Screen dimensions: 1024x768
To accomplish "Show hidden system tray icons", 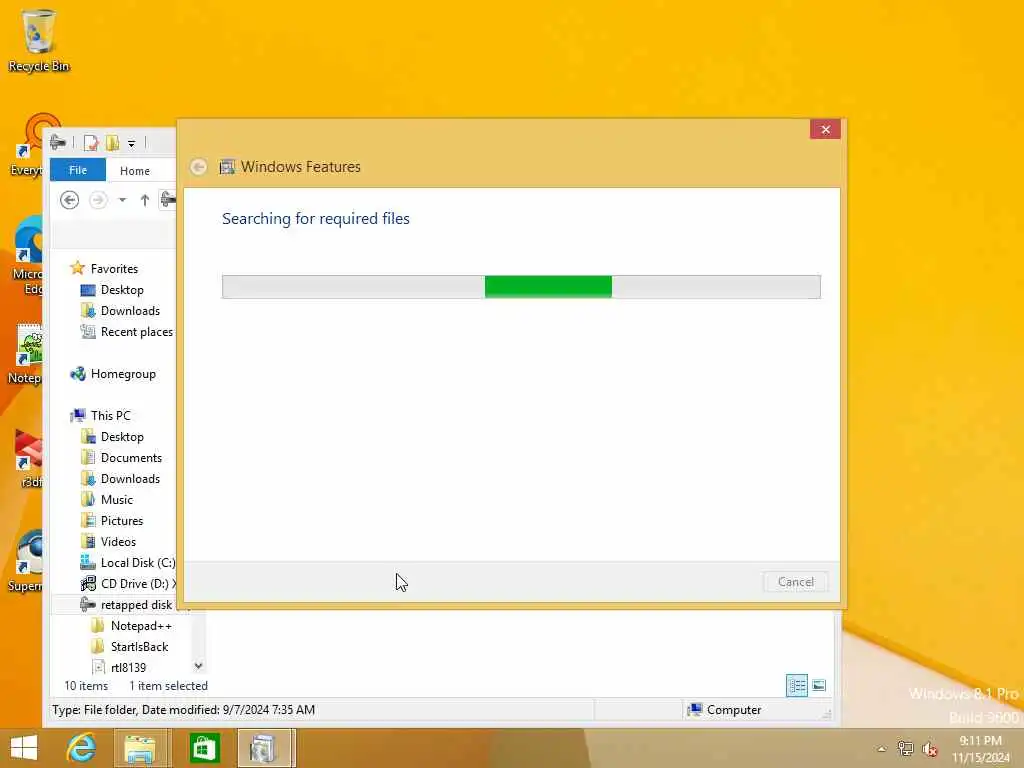I will (x=882, y=749).
